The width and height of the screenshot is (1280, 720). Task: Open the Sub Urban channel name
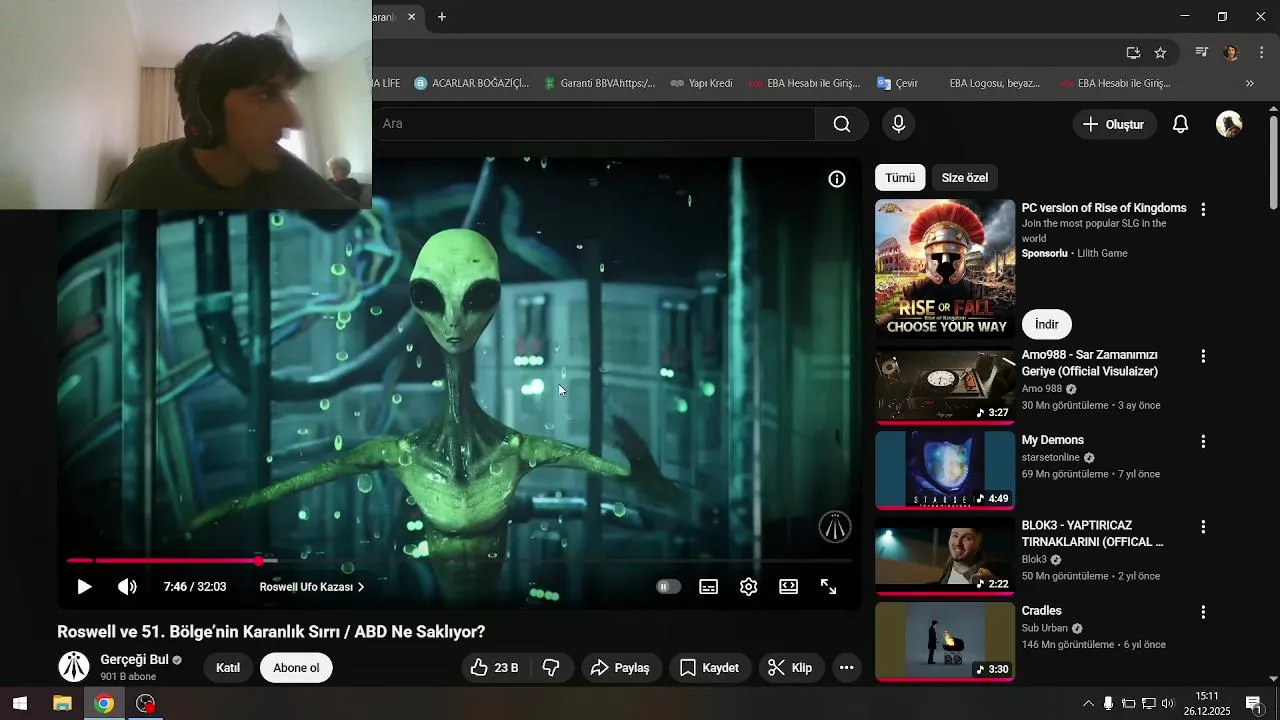(1044, 628)
